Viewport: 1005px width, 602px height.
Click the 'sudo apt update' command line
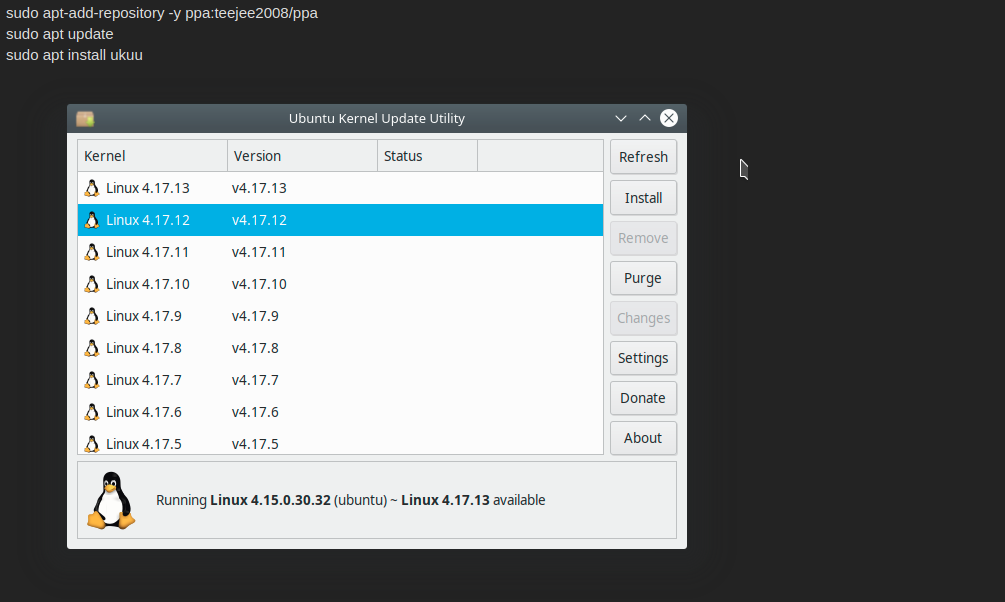coord(60,34)
